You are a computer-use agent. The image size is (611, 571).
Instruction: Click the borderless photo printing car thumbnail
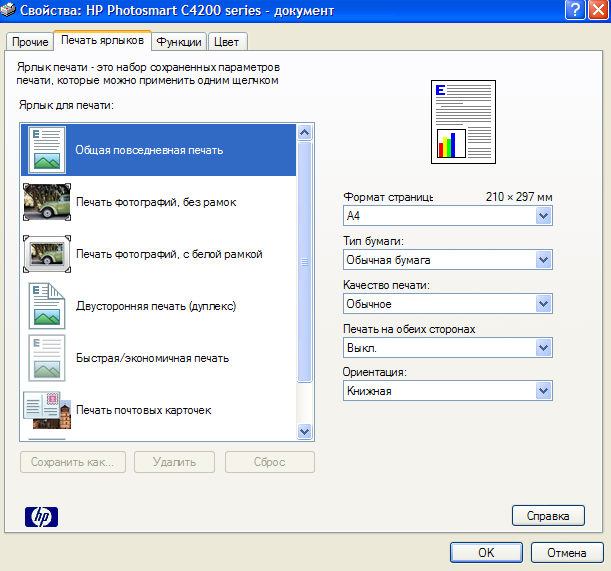pos(47,202)
